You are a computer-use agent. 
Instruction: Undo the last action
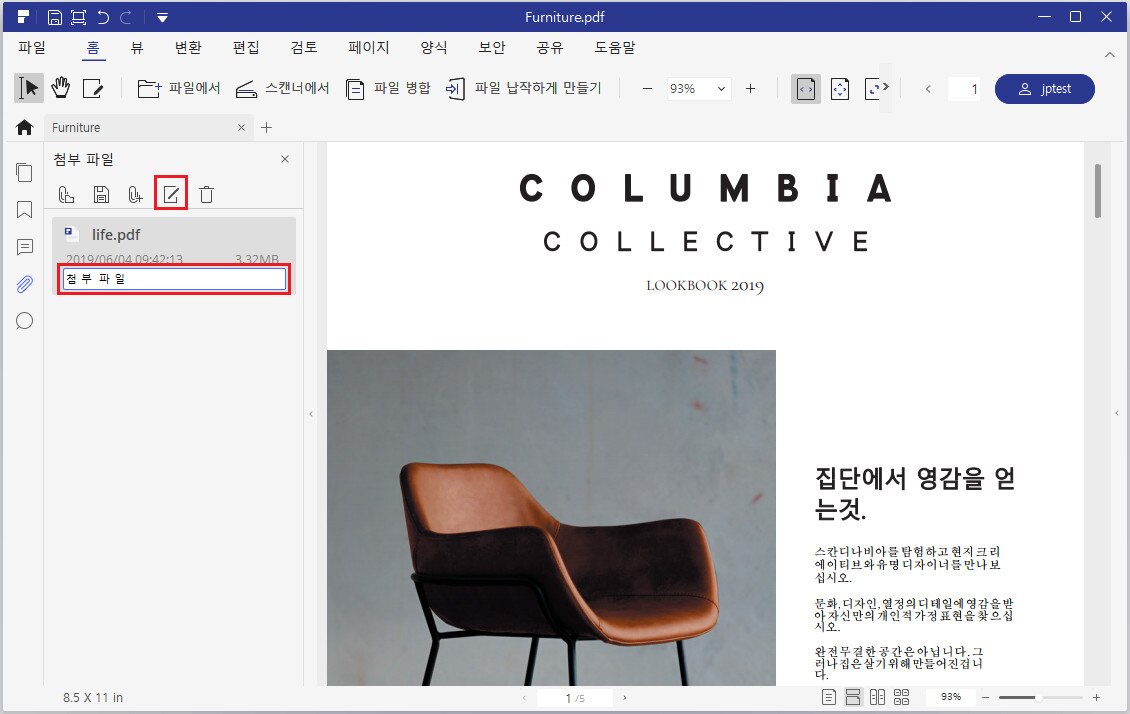[x=103, y=17]
